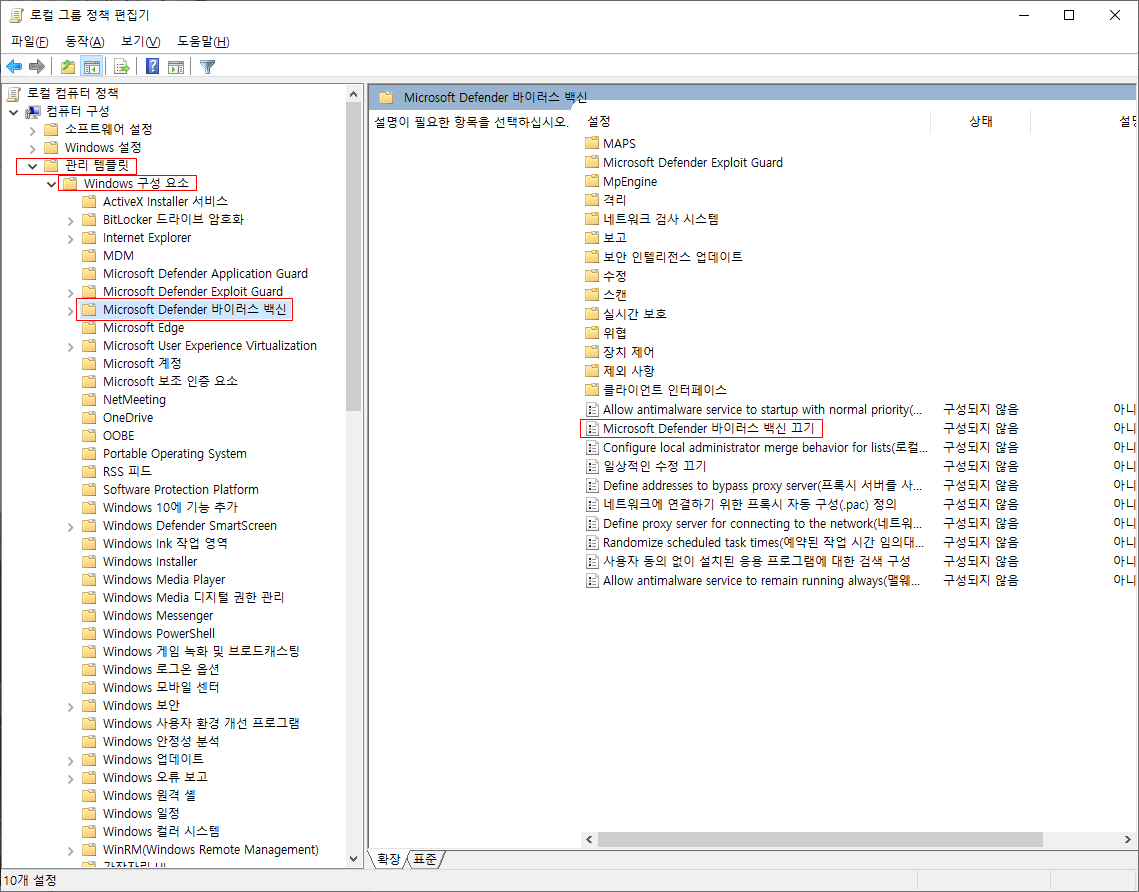Expand the Windows 설정 node
The width and height of the screenshot is (1139, 892).
(33, 148)
